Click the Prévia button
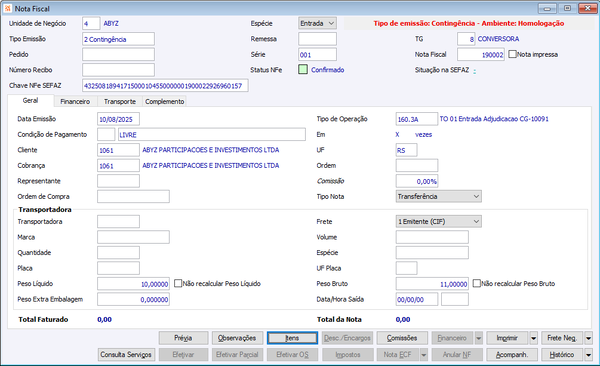Viewport: 600px width, 366px height. (x=183, y=338)
